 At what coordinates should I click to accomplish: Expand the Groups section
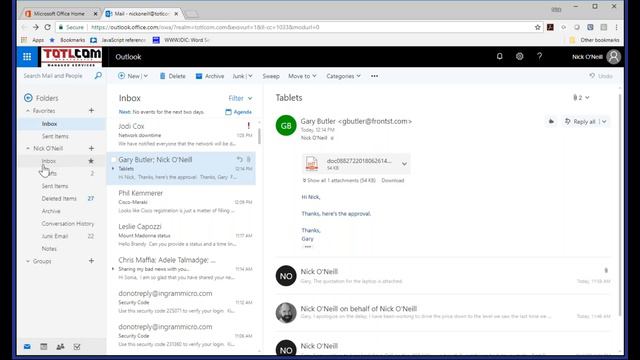pos(28,261)
